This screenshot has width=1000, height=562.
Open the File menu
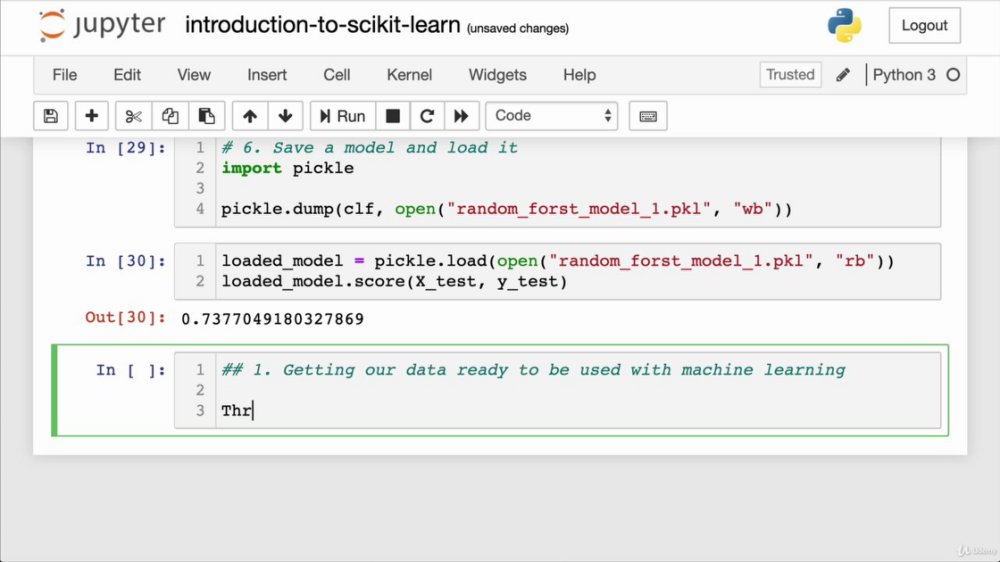pyautogui.click(x=64, y=75)
